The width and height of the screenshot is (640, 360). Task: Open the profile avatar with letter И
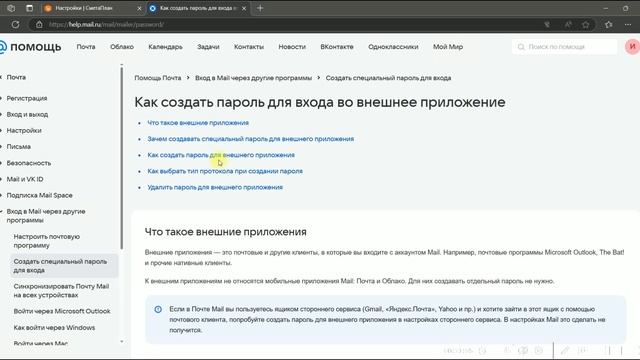tap(632, 47)
